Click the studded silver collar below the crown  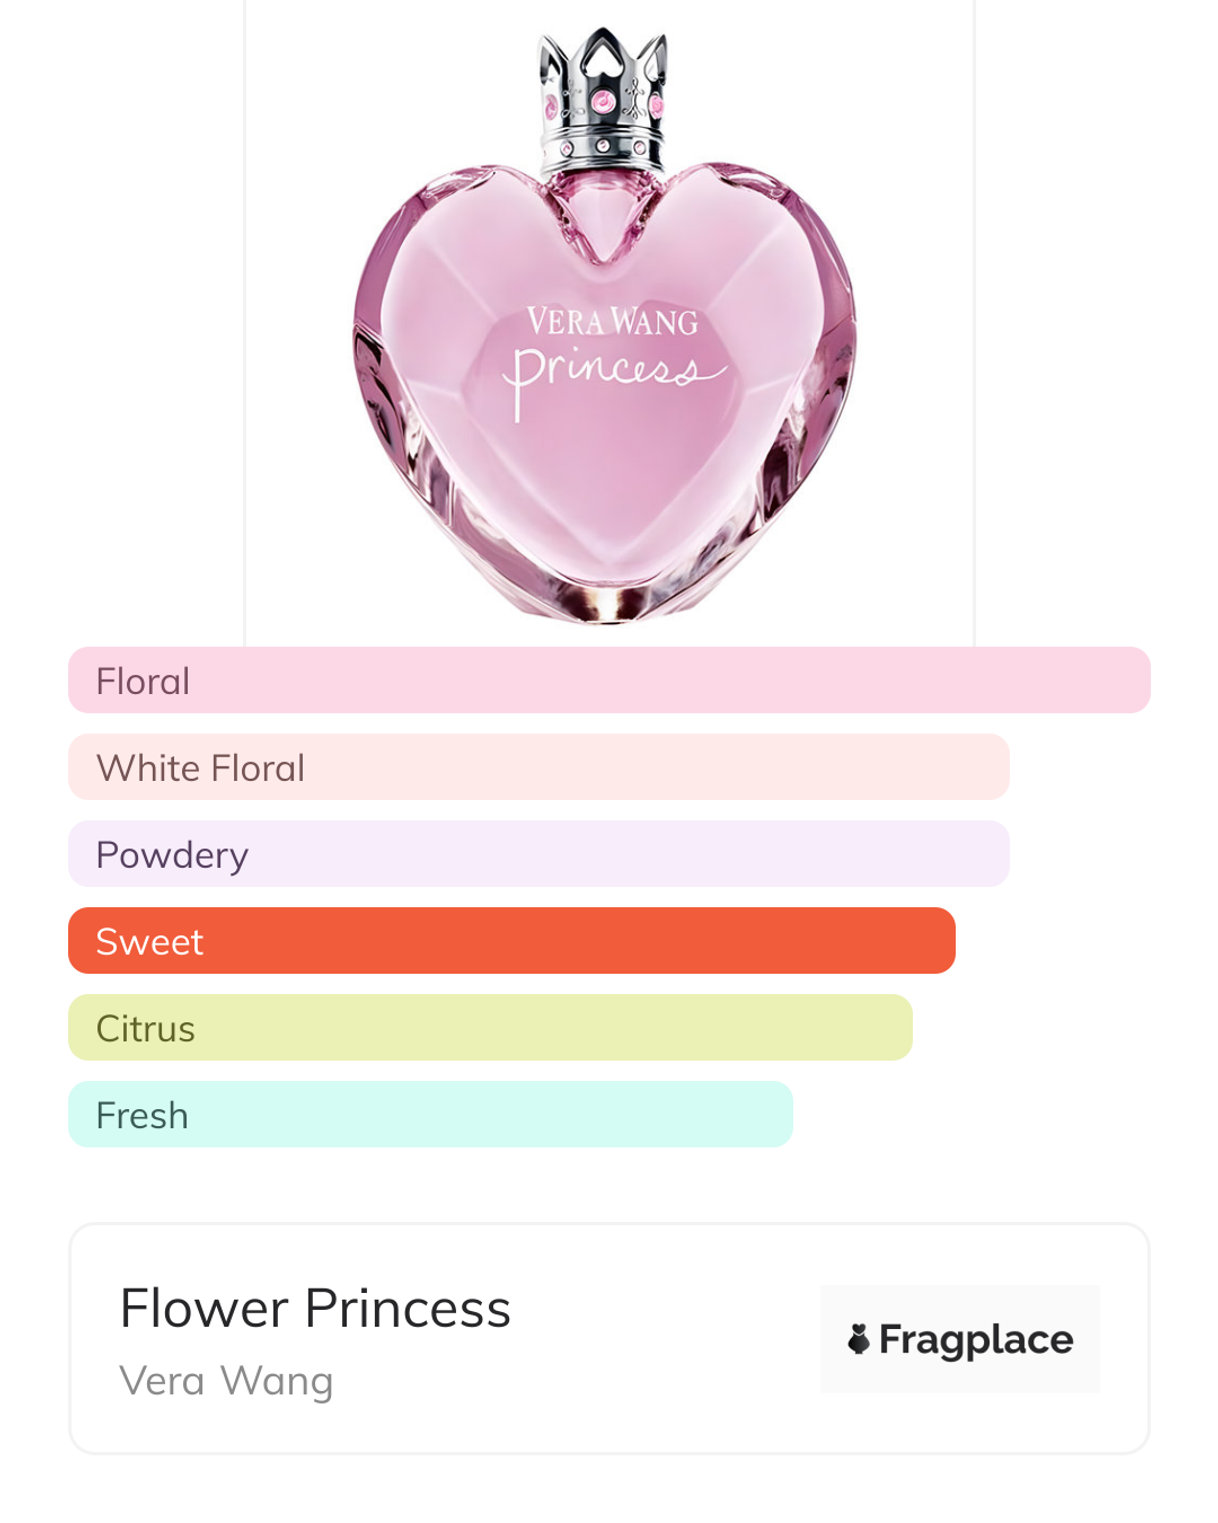click(x=602, y=148)
